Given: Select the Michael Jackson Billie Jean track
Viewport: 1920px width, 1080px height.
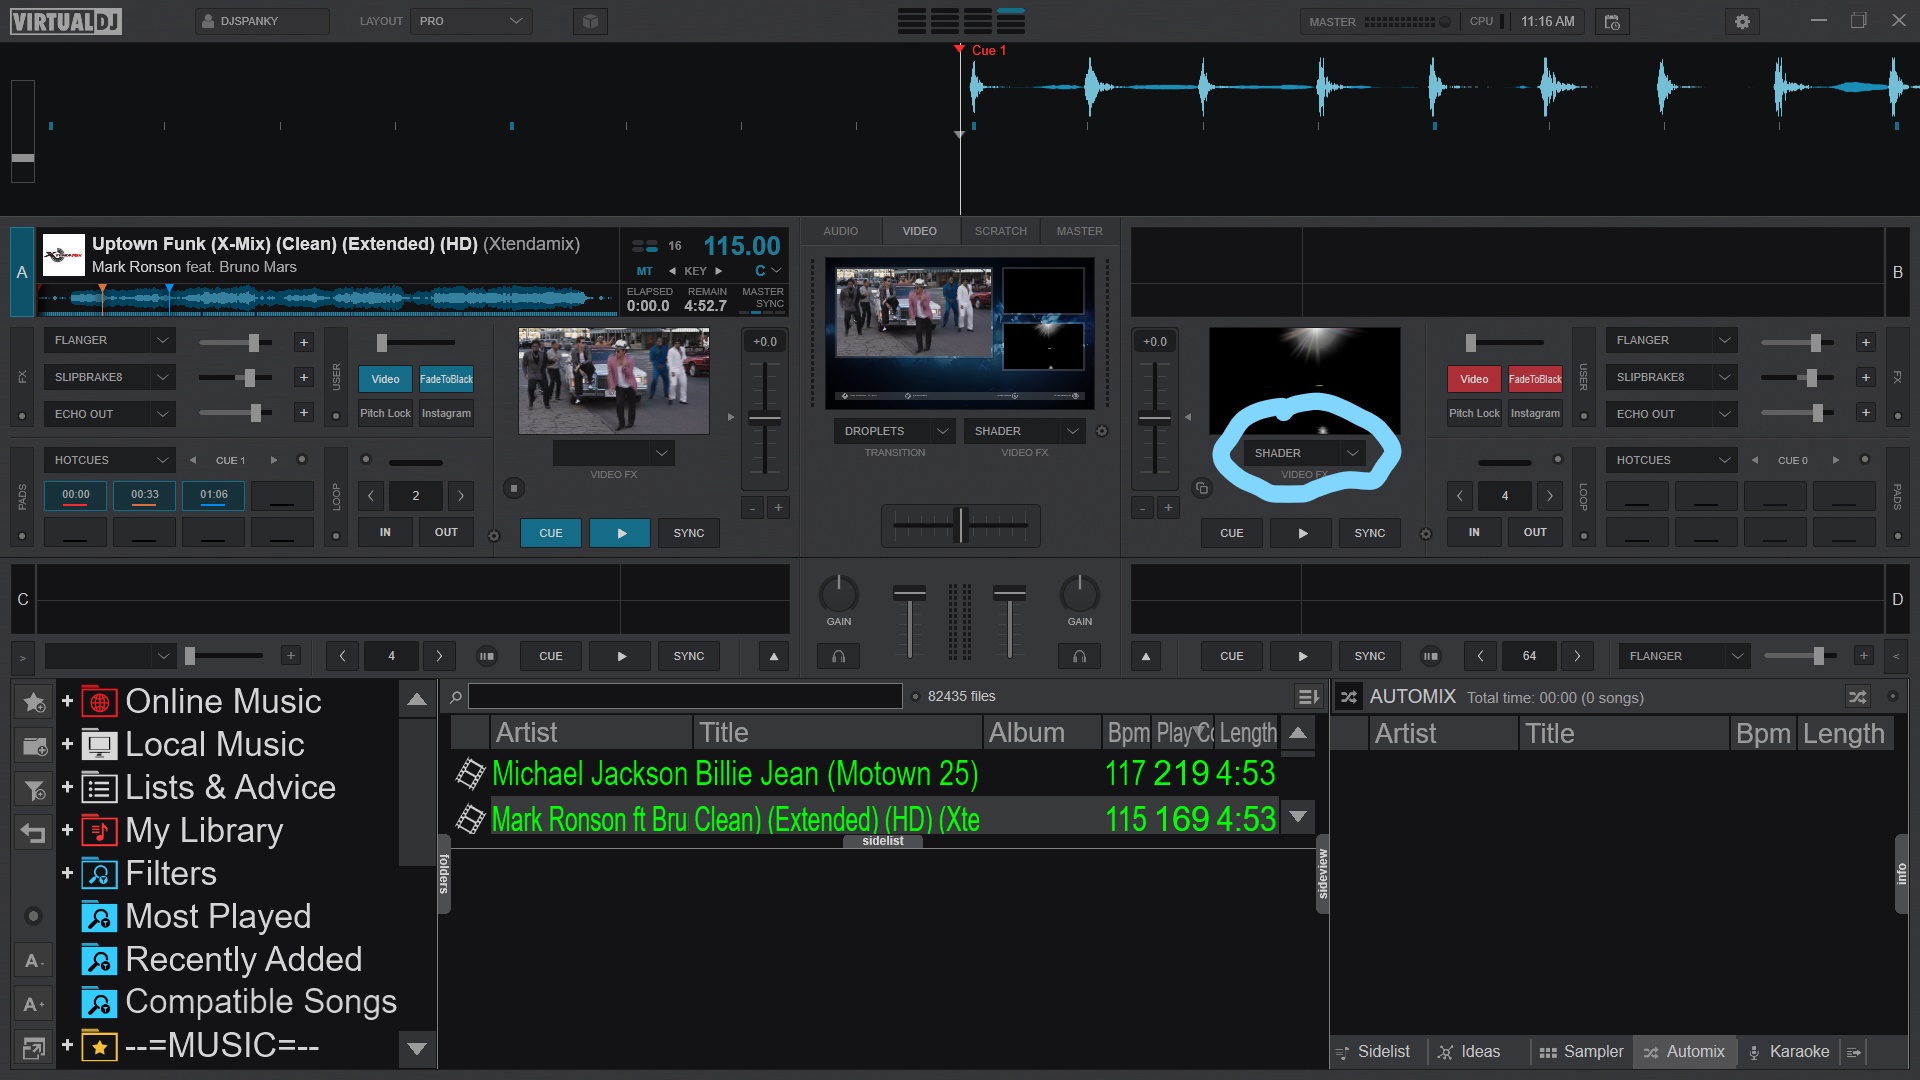Looking at the screenshot, I should [x=735, y=774].
